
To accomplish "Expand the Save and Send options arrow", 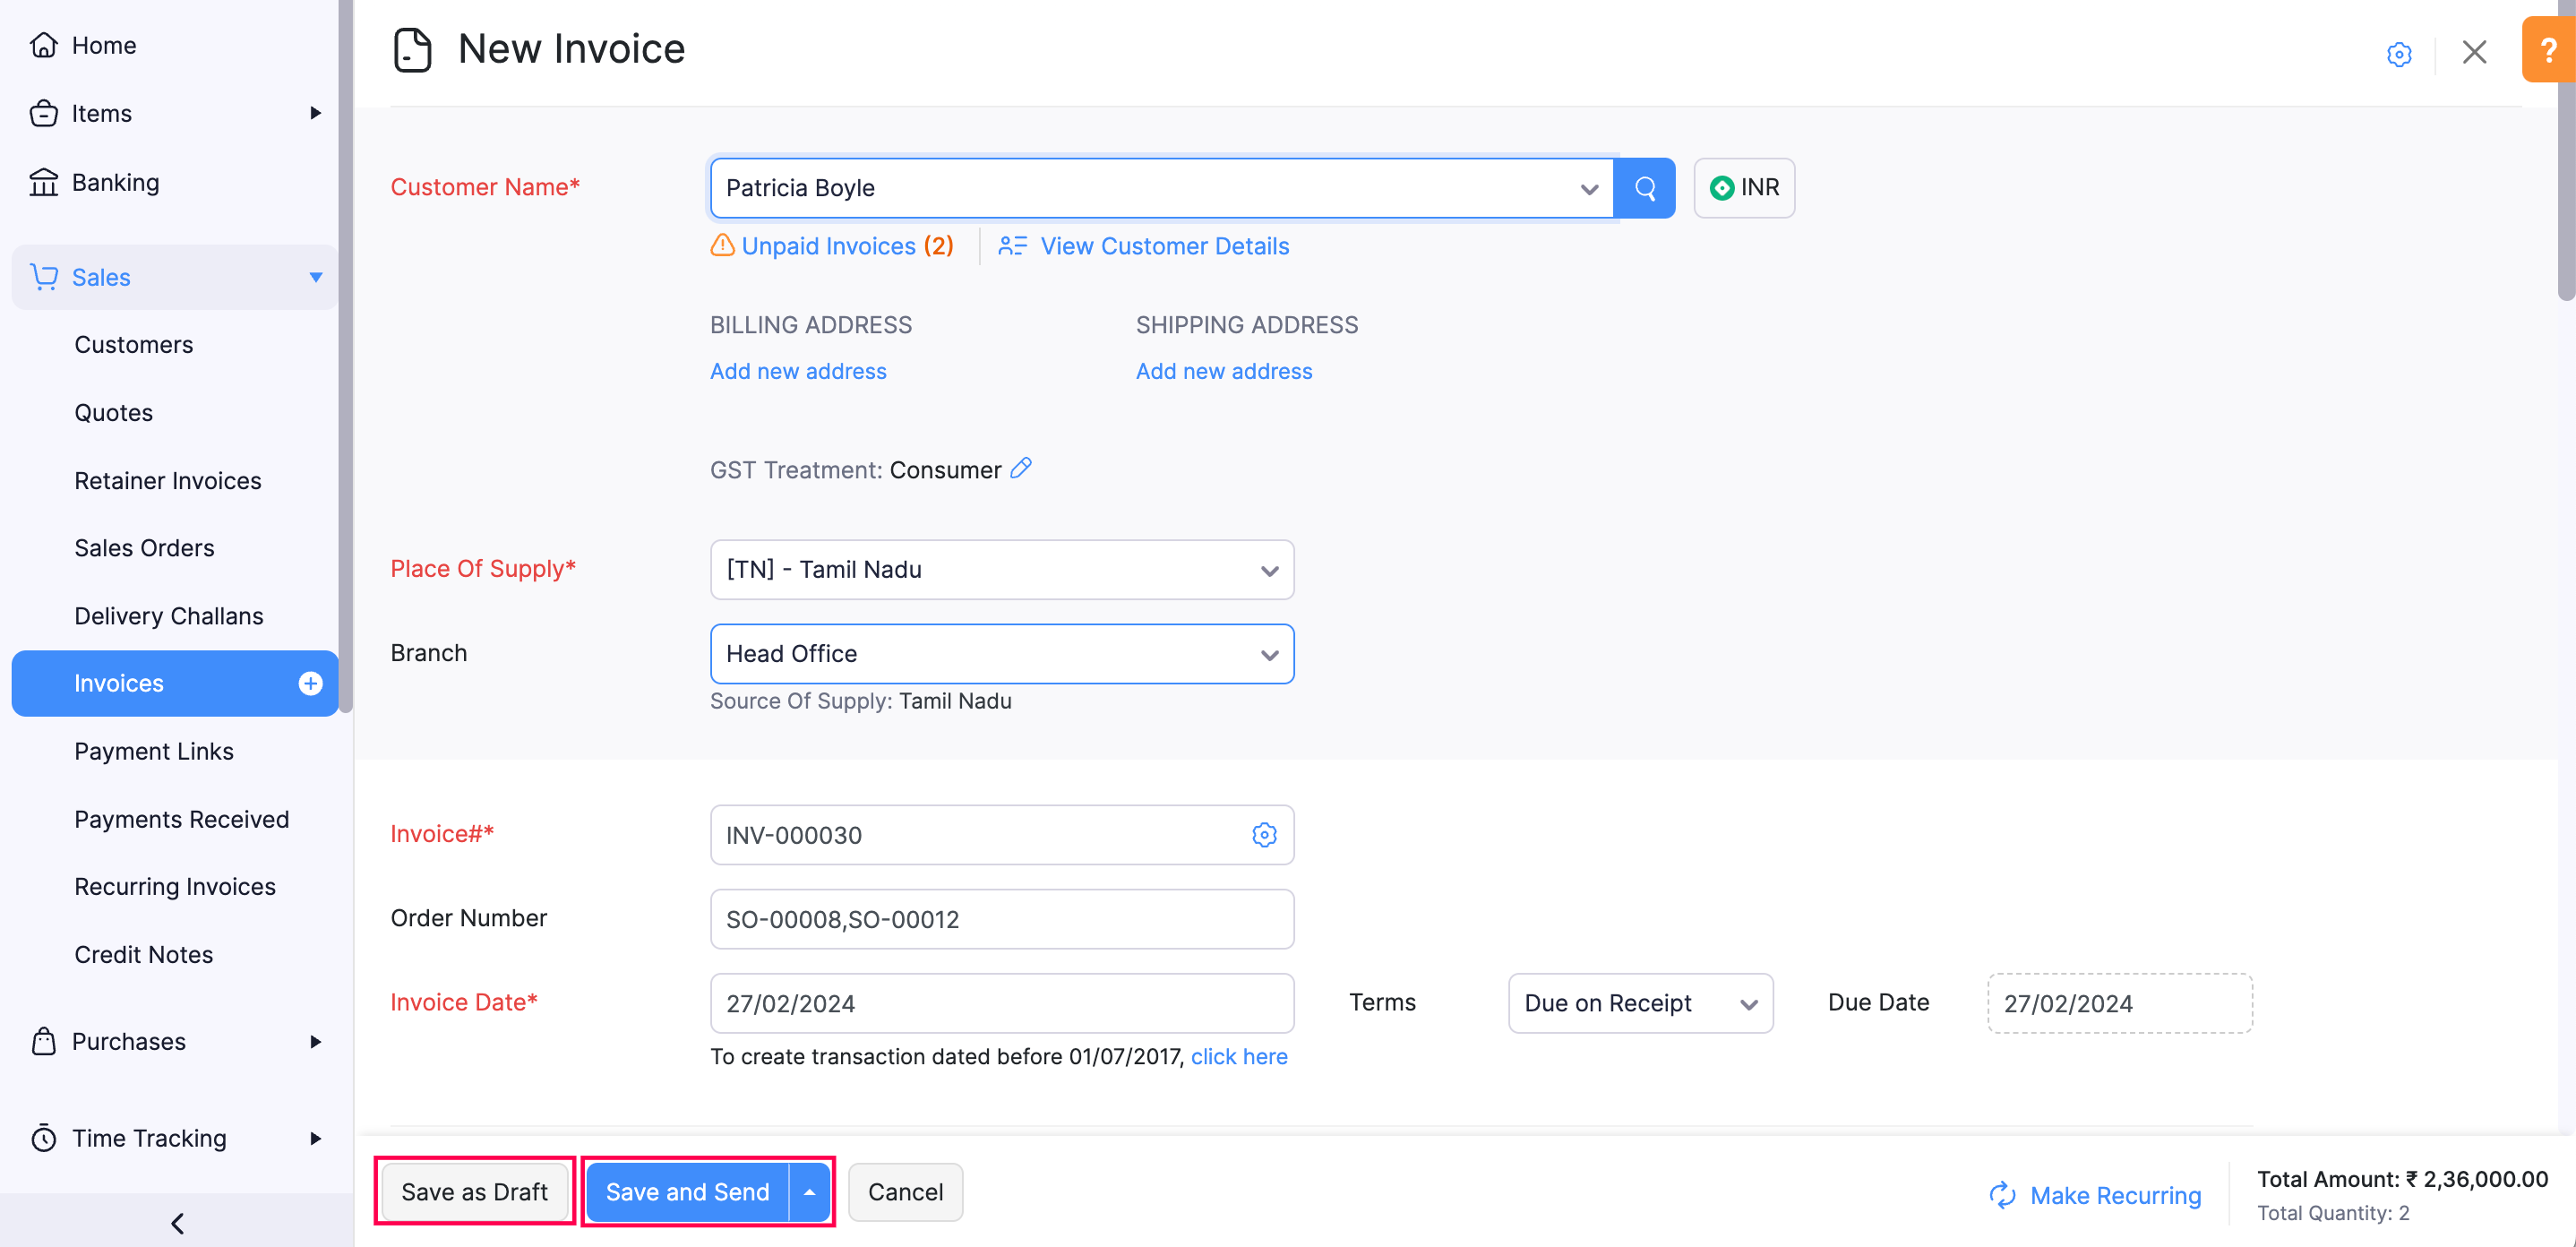I will [x=809, y=1191].
